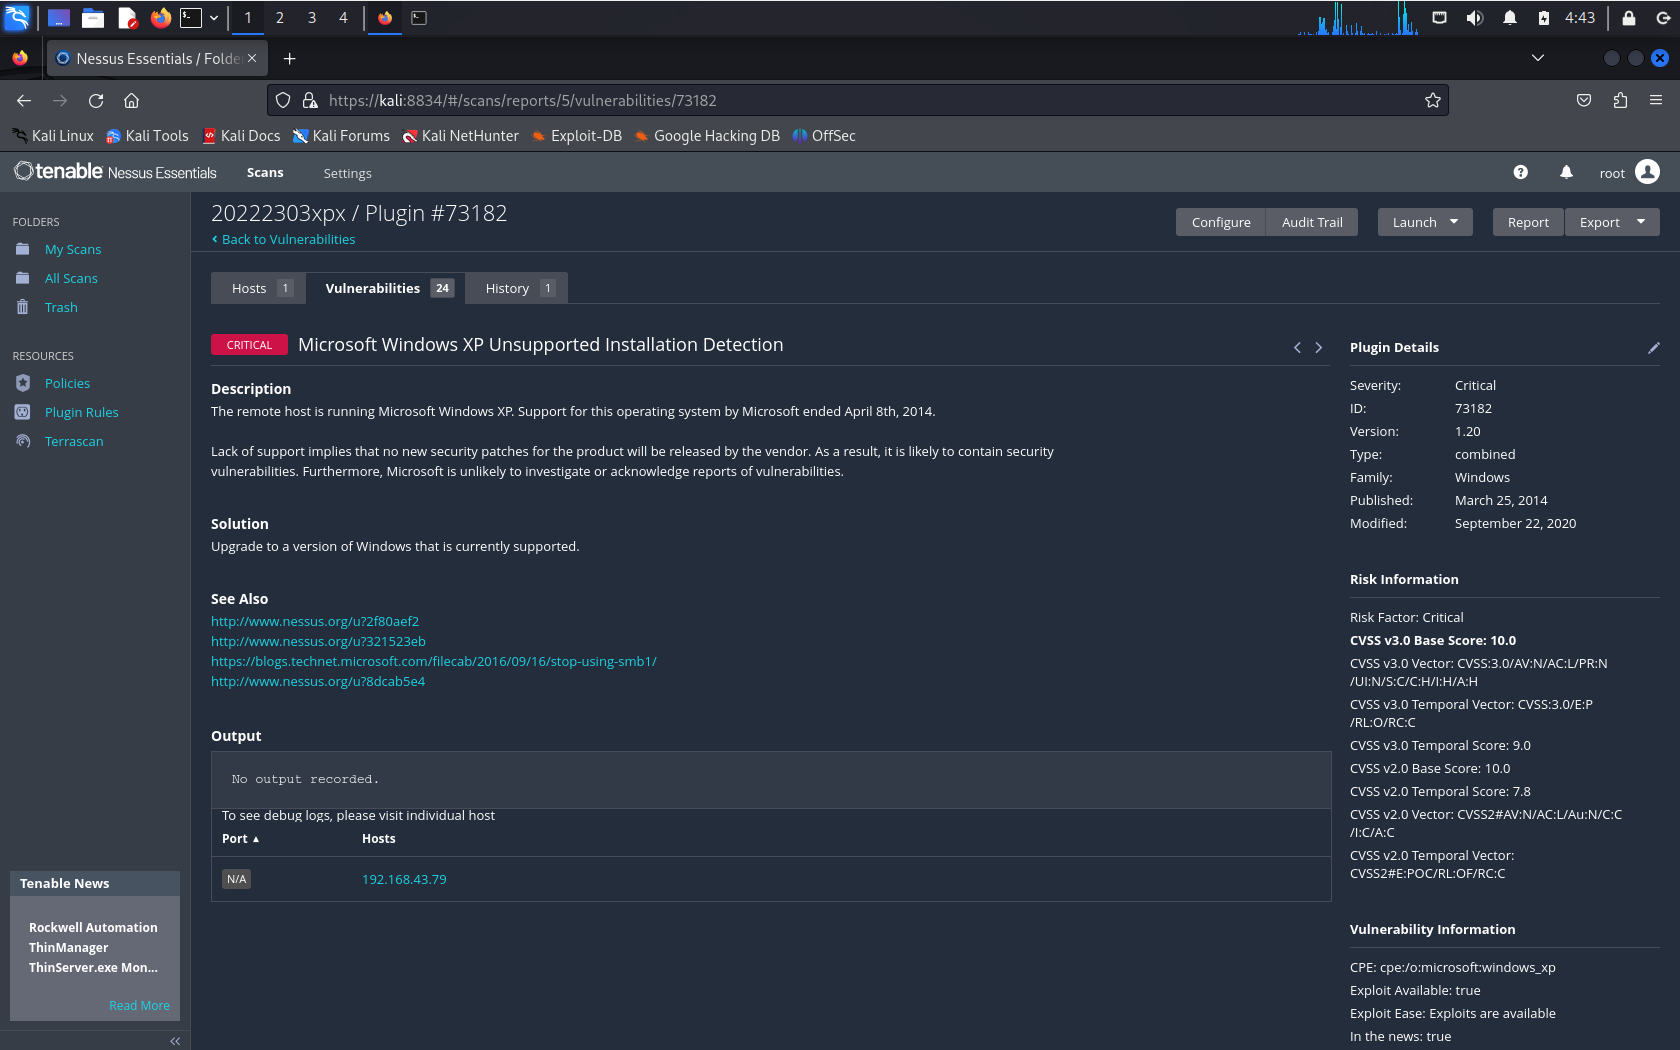Click the Trash bin icon
Viewport: 1680px width, 1050px height.
coord(22,307)
